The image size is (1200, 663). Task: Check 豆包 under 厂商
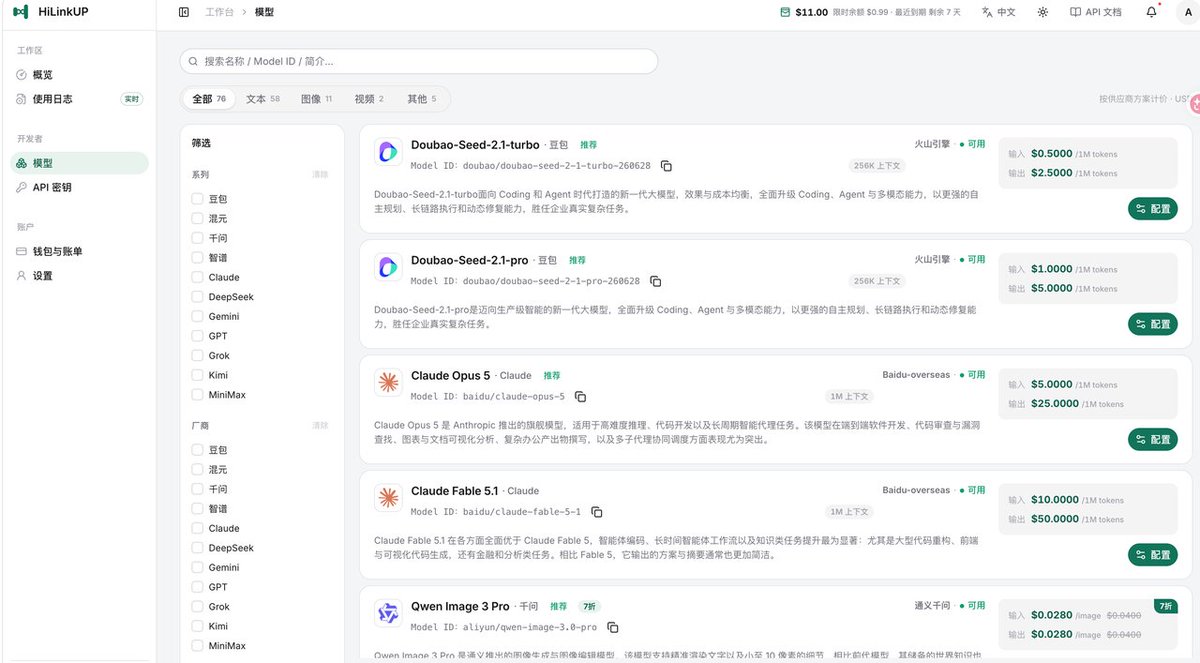click(x=197, y=450)
